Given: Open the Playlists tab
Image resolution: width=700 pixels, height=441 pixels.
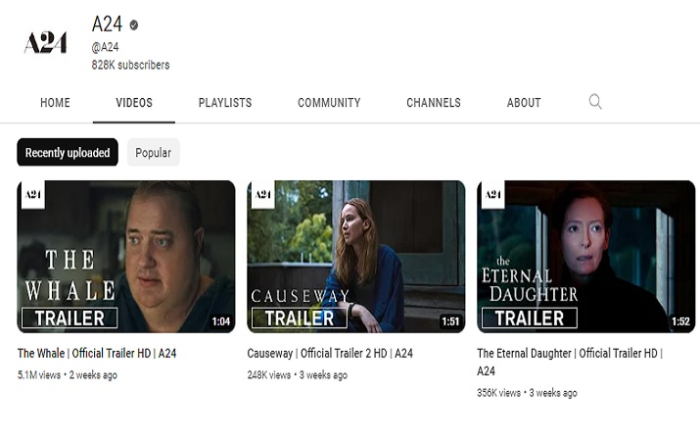Looking at the screenshot, I should 225,103.
